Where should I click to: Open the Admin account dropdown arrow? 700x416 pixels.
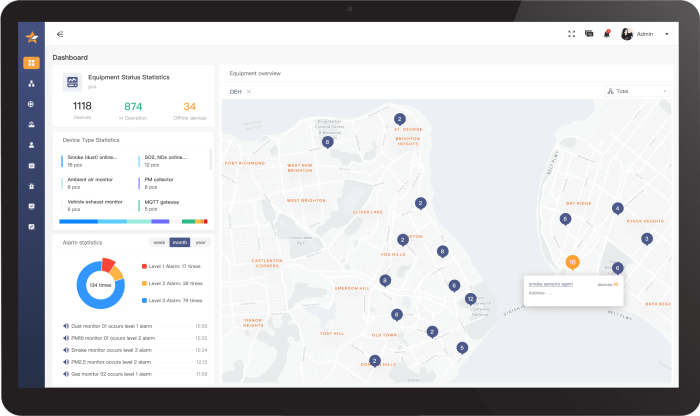click(666, 34)
